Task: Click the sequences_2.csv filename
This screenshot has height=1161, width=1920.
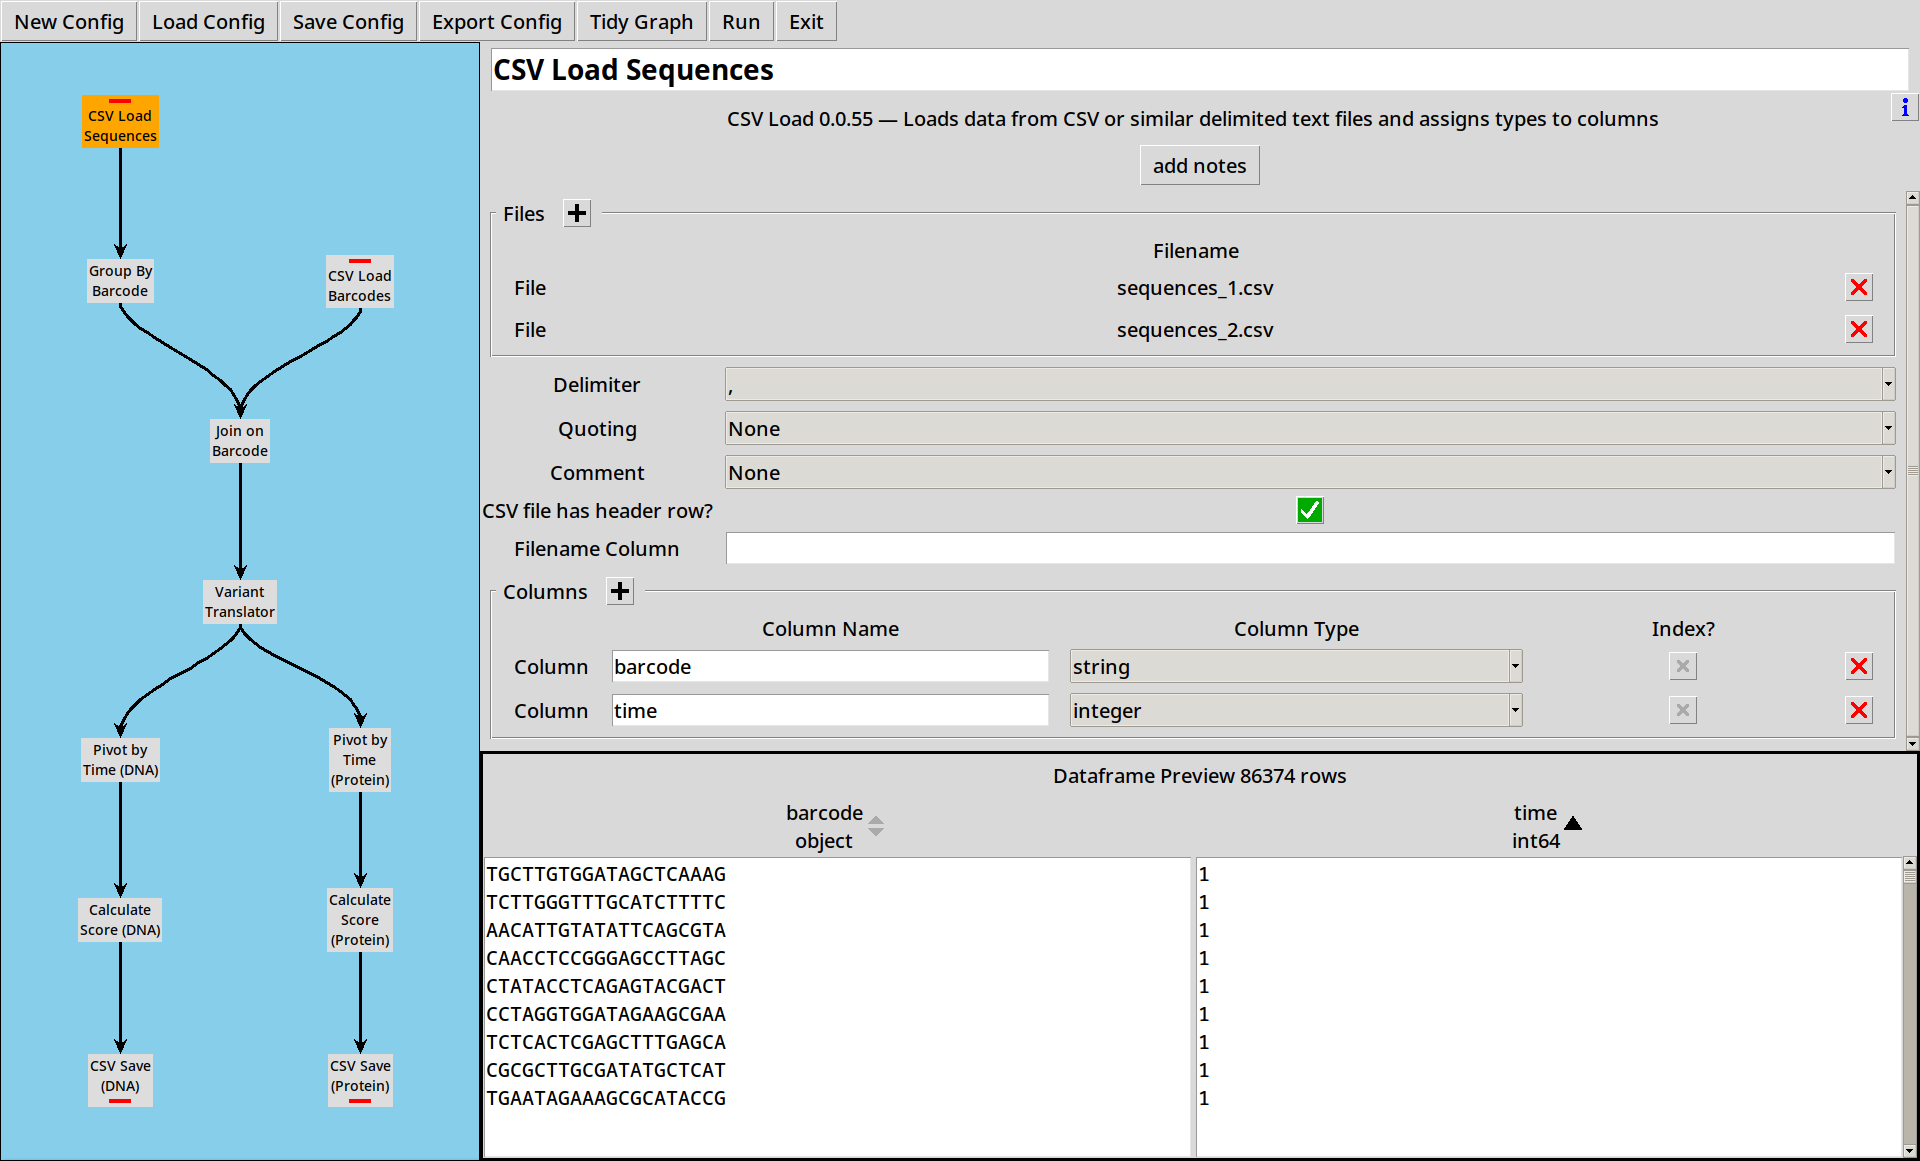Action: click(1195, 330)
